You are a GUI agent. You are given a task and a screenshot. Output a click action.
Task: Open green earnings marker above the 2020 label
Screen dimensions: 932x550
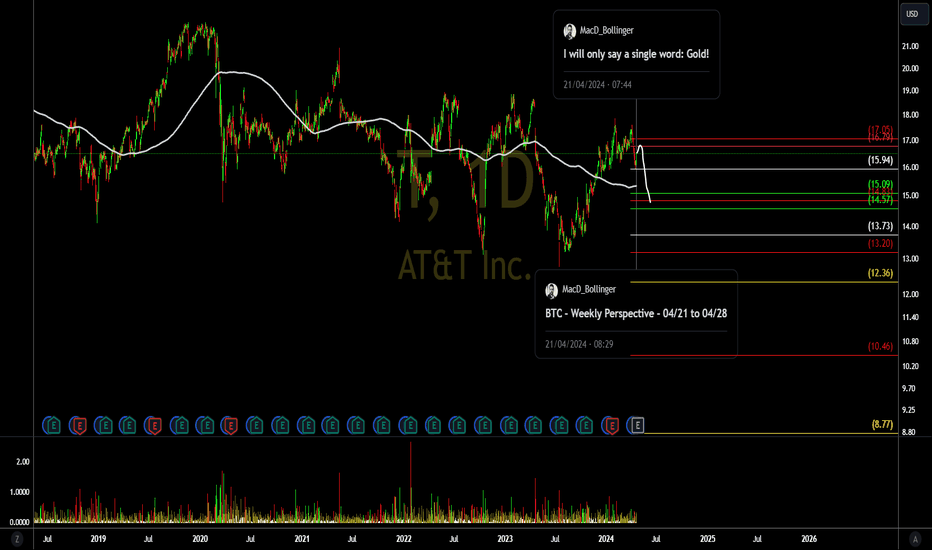(x=206, y=425)
